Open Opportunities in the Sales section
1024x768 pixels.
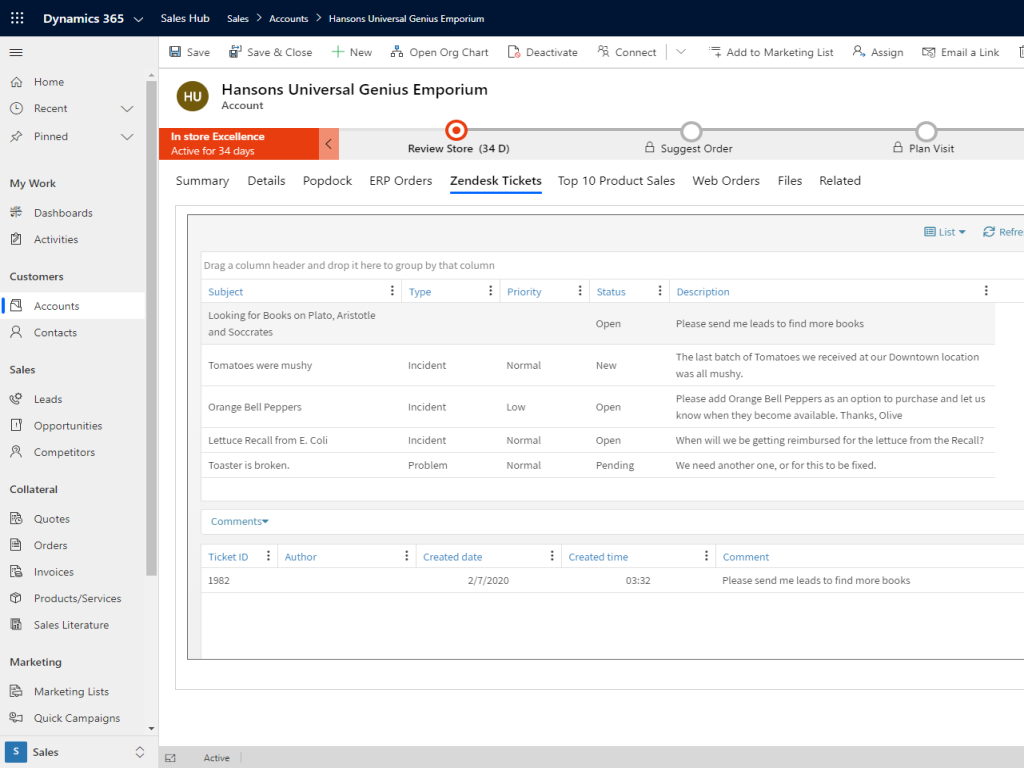click(x=68, y=425)
